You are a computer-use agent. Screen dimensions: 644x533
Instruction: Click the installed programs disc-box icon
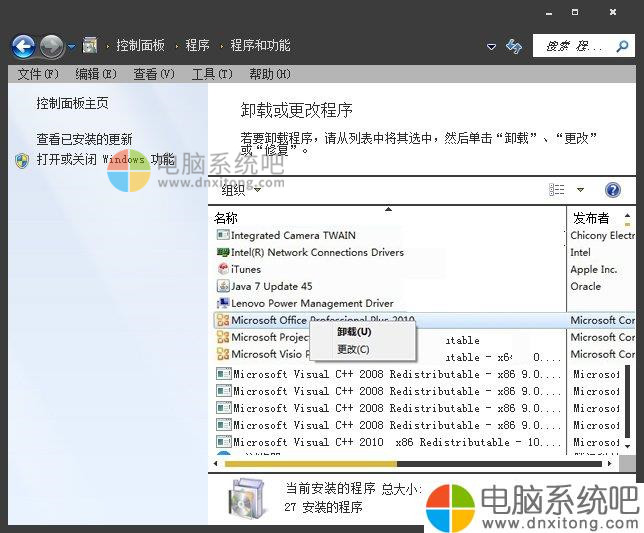(246, 499)
